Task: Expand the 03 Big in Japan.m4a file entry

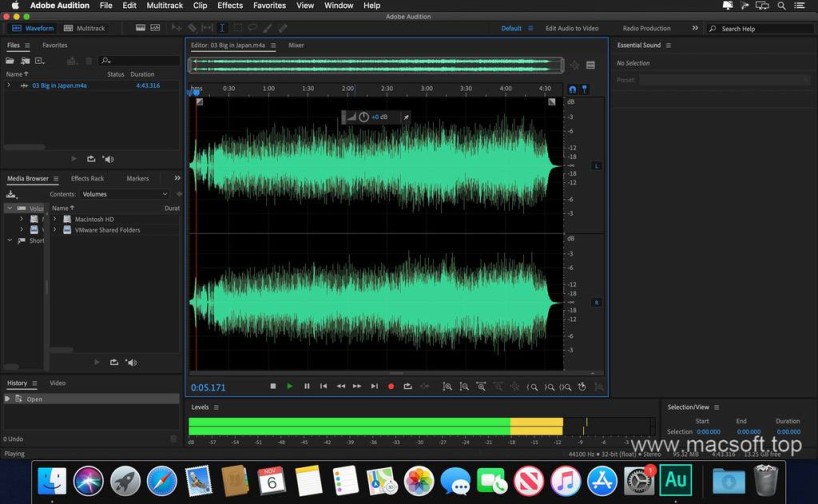Action: tap(9, 86)
